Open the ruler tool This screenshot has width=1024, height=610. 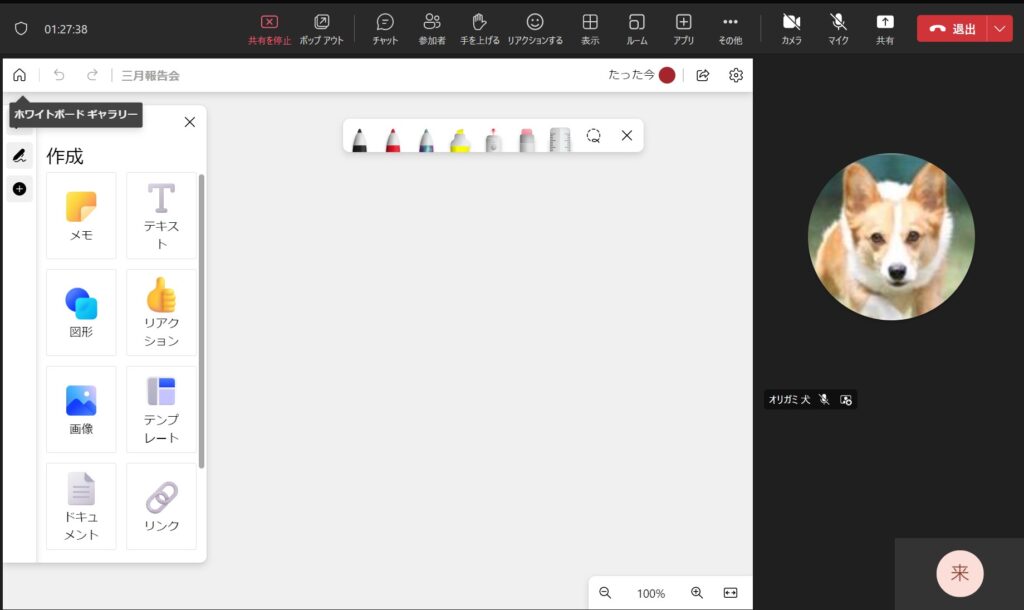pos(560,138)
